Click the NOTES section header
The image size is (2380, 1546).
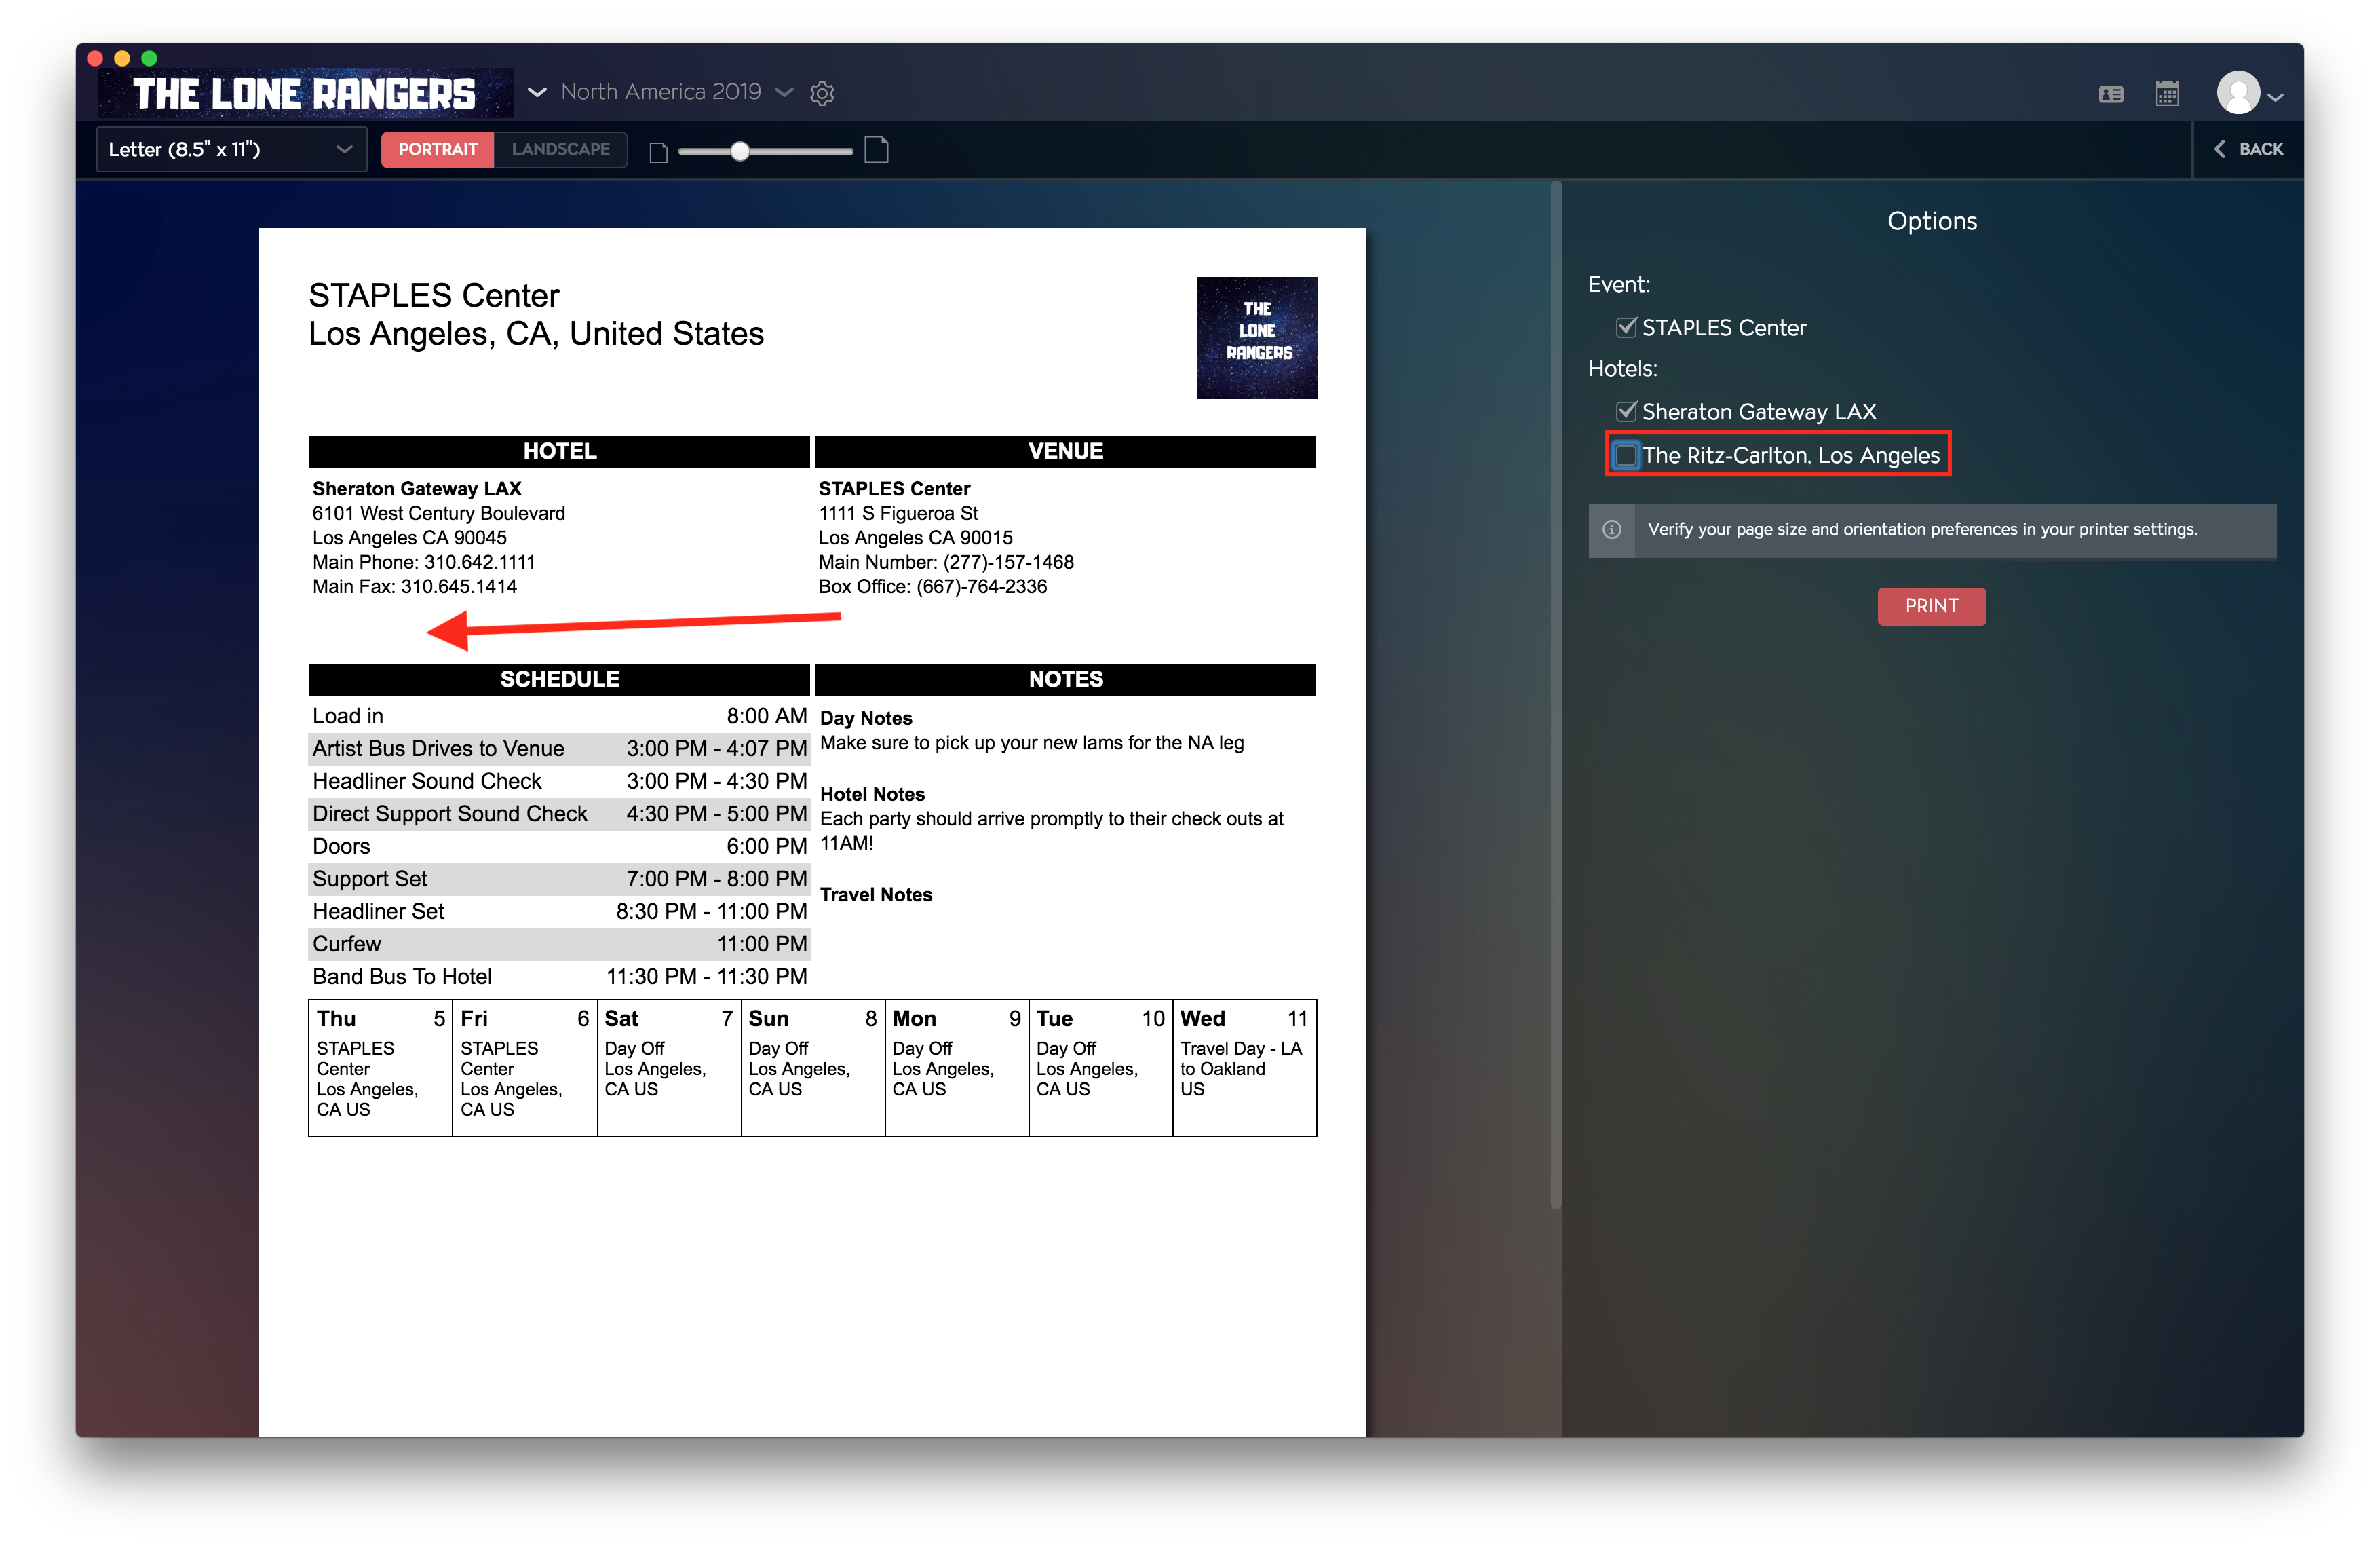[1065, 679]
